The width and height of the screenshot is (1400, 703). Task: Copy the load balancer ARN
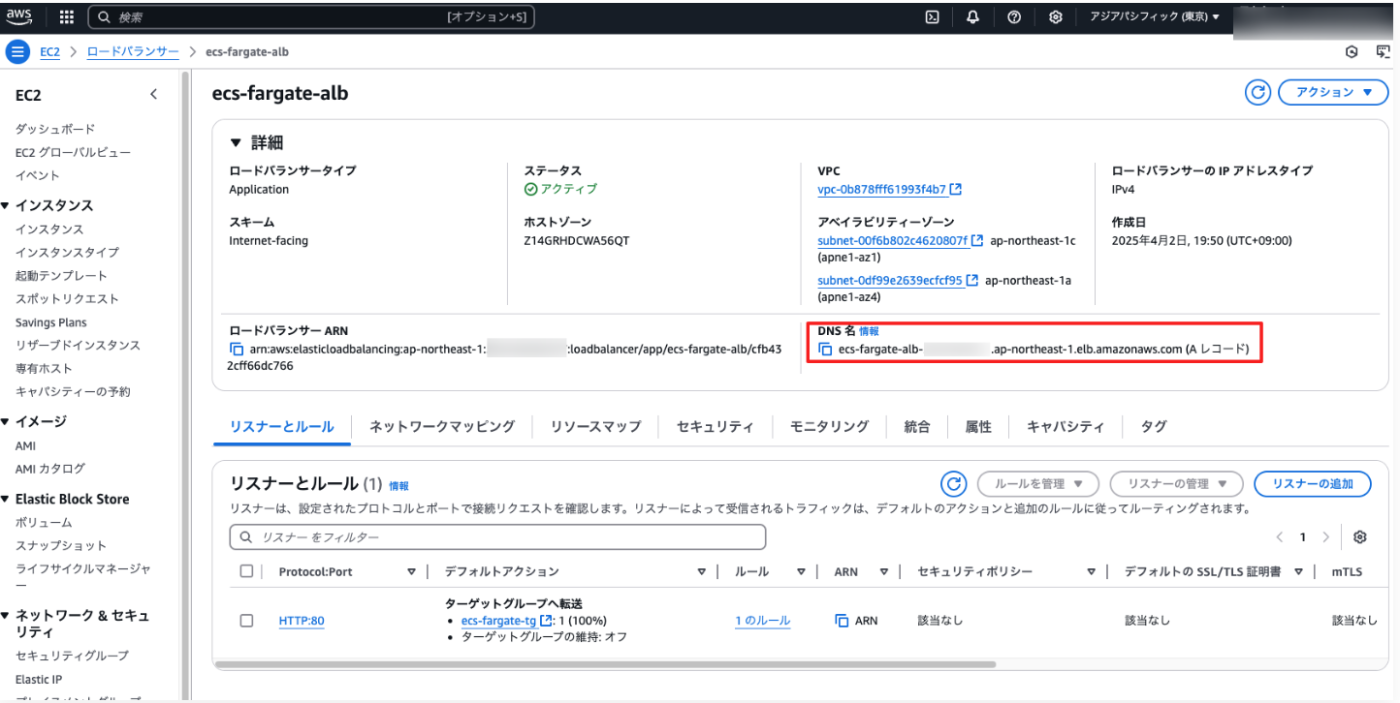point(237,349)
